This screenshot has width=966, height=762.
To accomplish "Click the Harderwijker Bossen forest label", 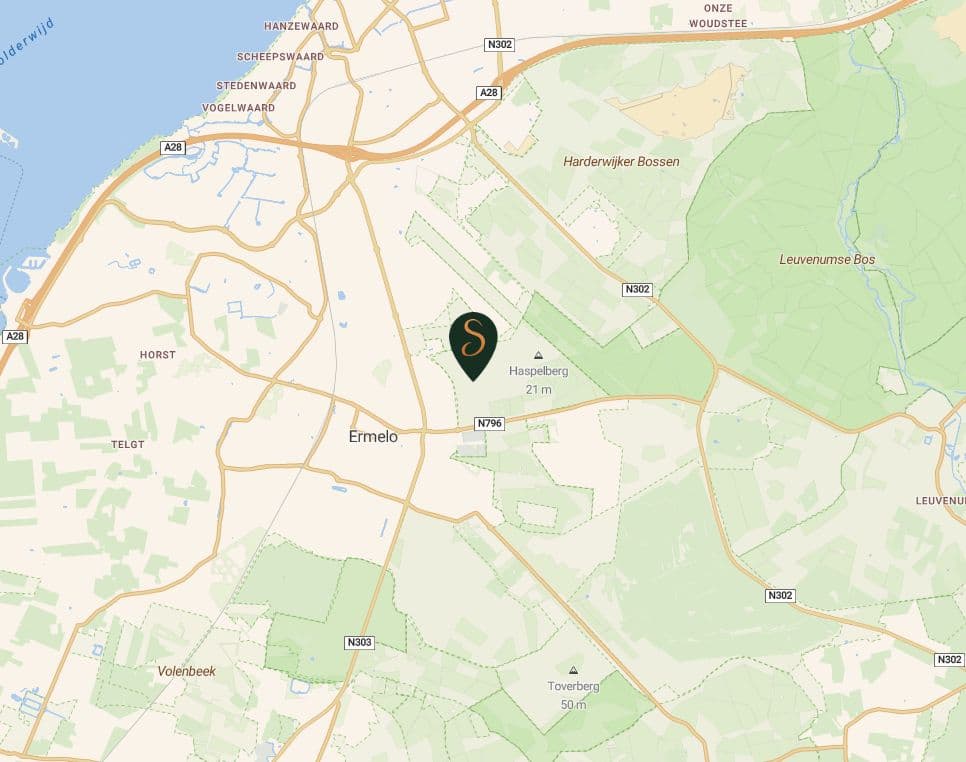I will 621,161.
